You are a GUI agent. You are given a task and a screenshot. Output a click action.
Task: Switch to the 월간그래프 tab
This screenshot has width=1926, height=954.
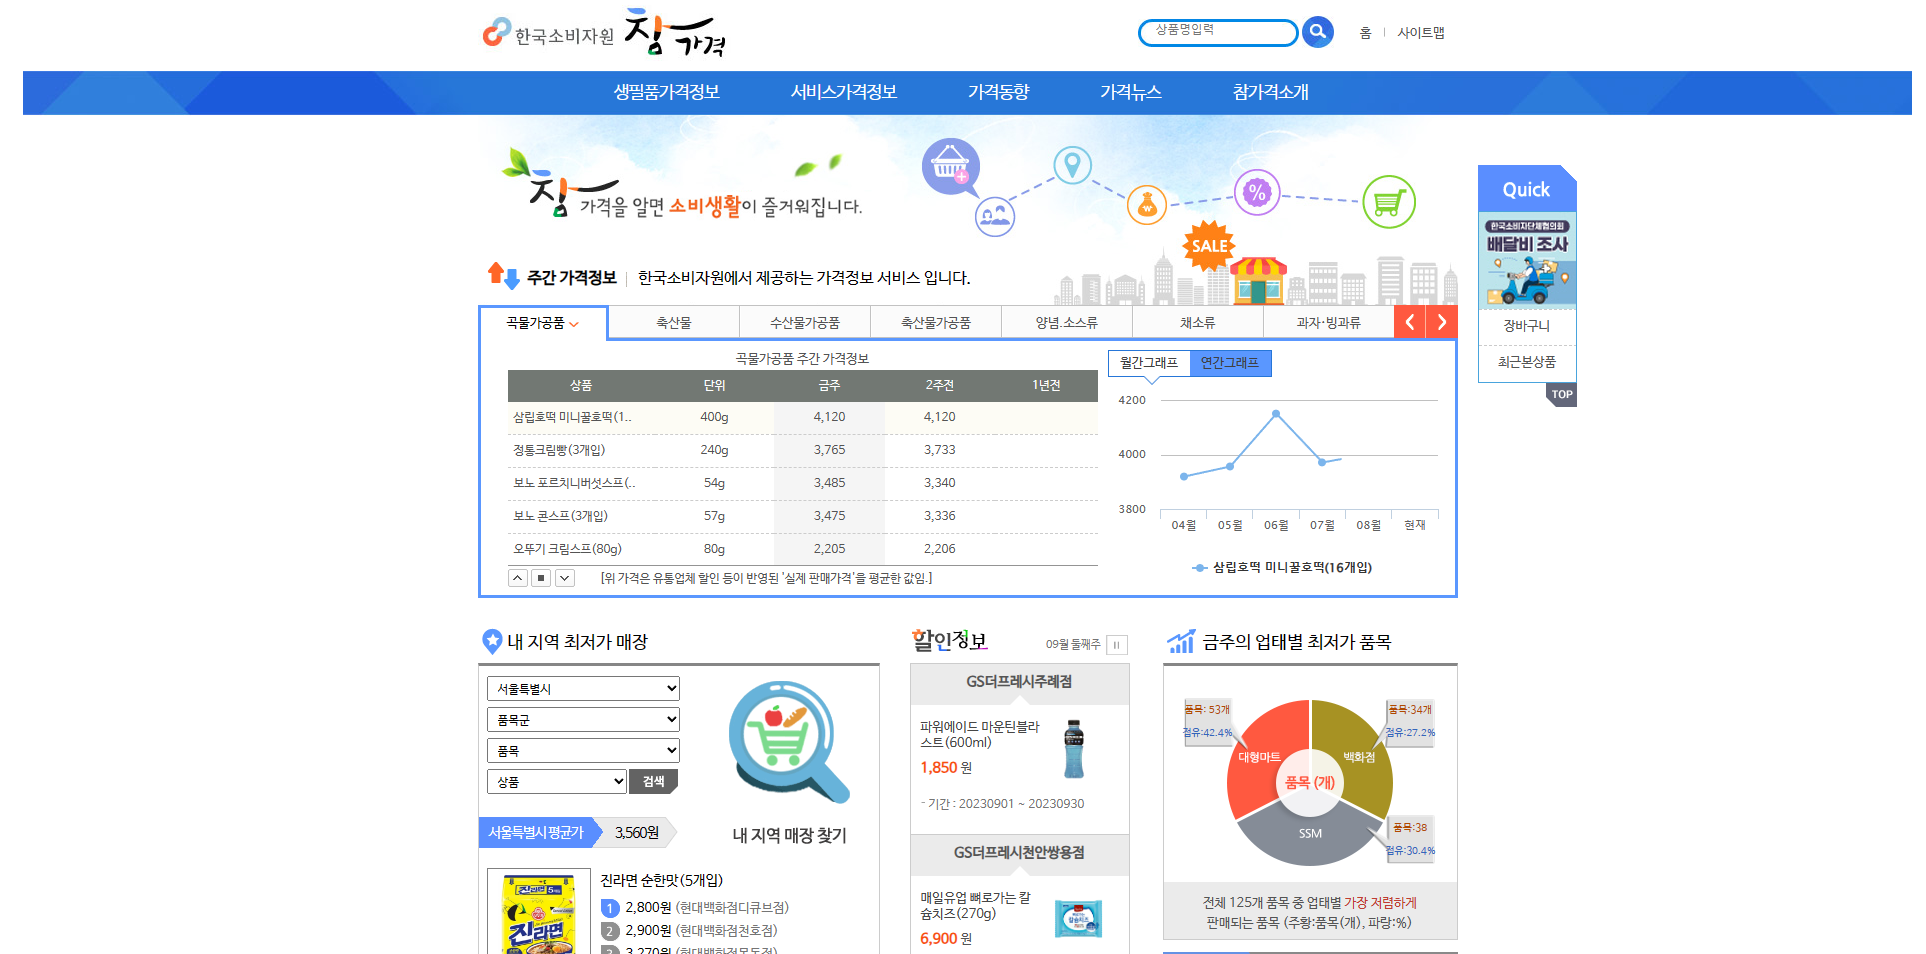[1149, 363]
